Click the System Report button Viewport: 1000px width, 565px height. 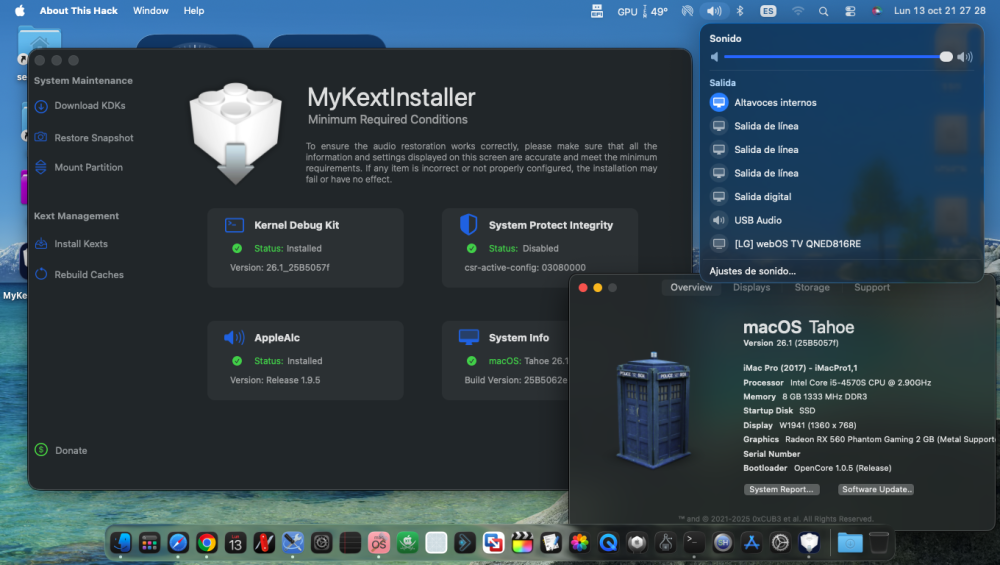tap(781, 489)
